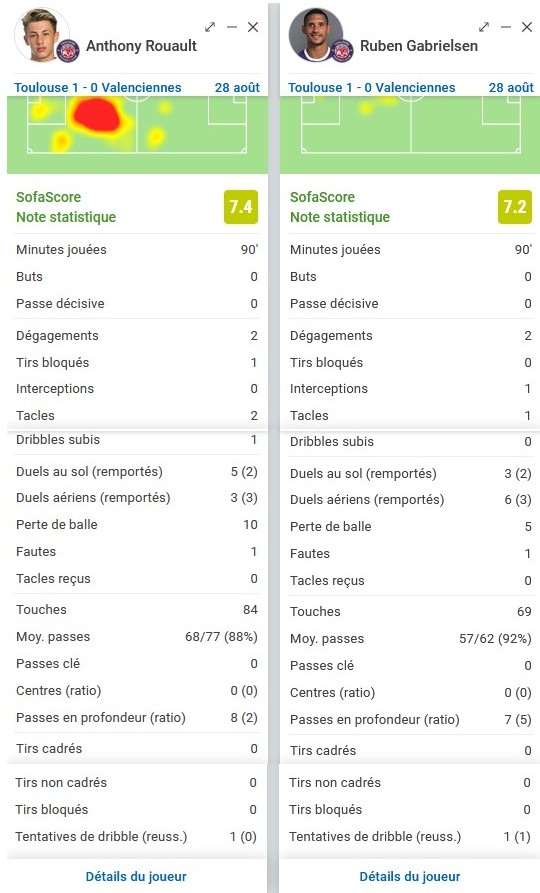Close the Anthony Rouault stats panel
The height and width of the screenshot is (893, 540).
coord(253,27)
